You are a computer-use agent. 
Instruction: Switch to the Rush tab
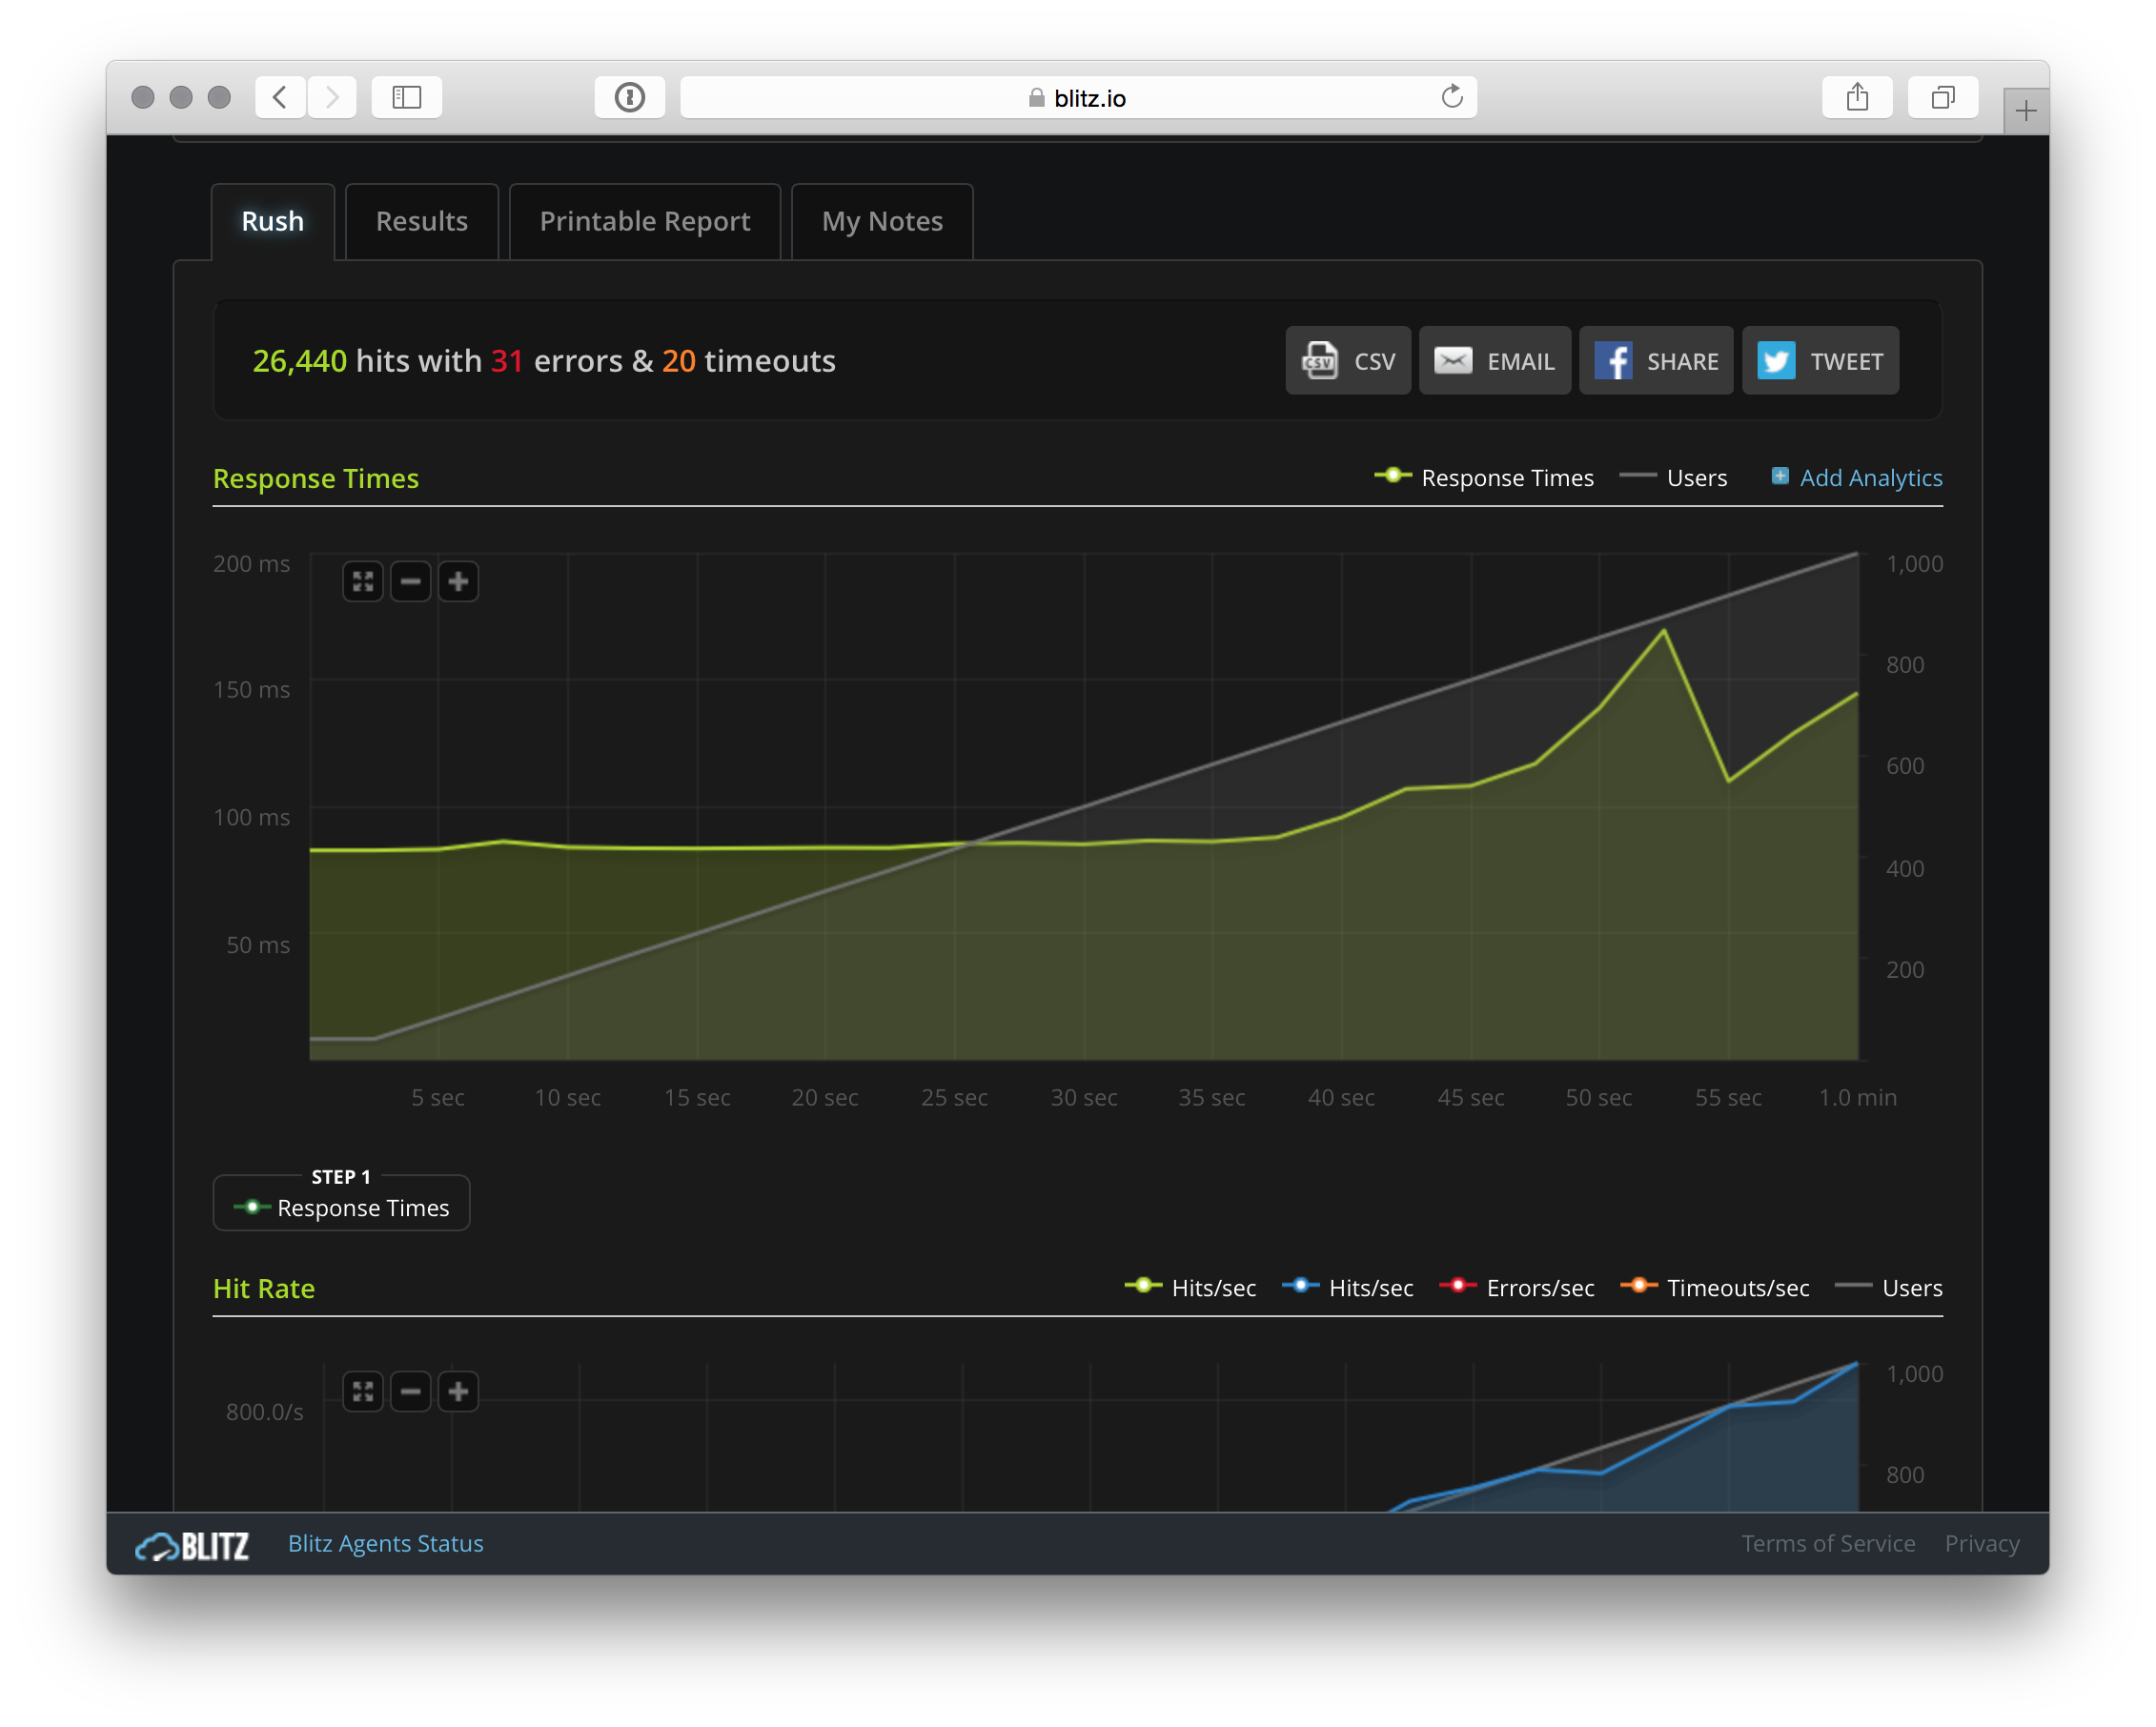(273, 221)
